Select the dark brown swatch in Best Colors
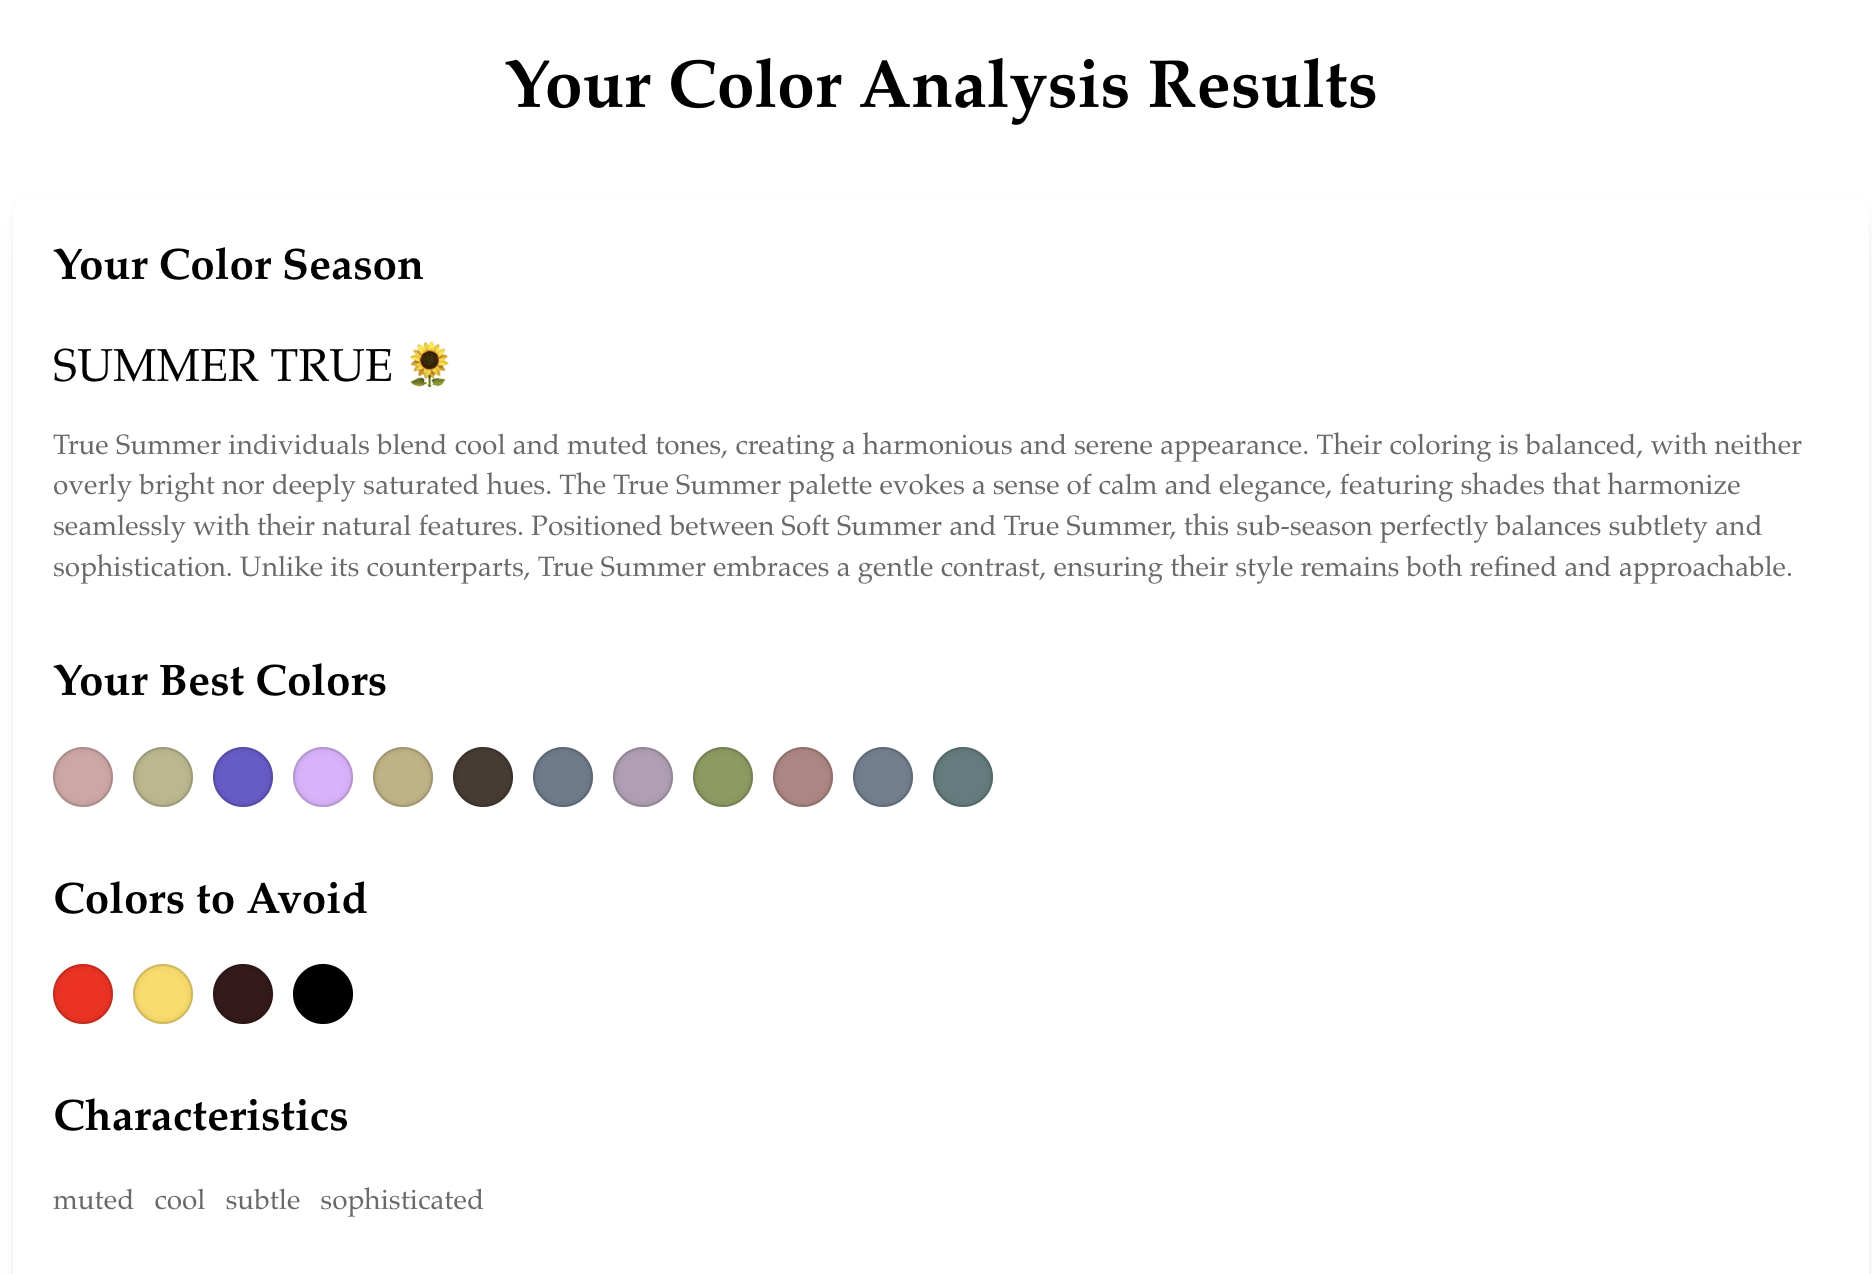Viewport: 1872px width, 1274px height. 483,777
